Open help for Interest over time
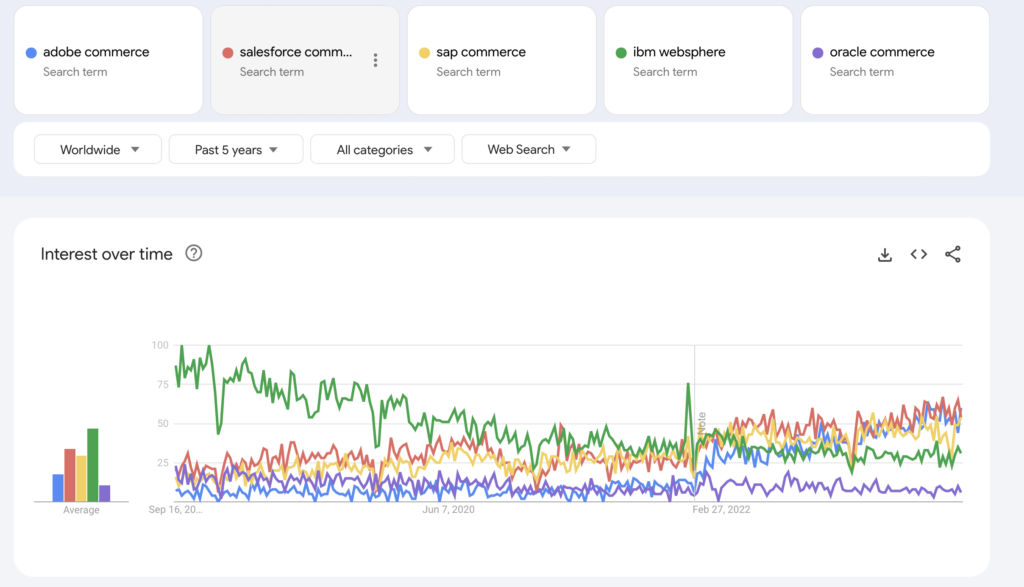This screenshot has width=1024, height=587. [193, 253]
